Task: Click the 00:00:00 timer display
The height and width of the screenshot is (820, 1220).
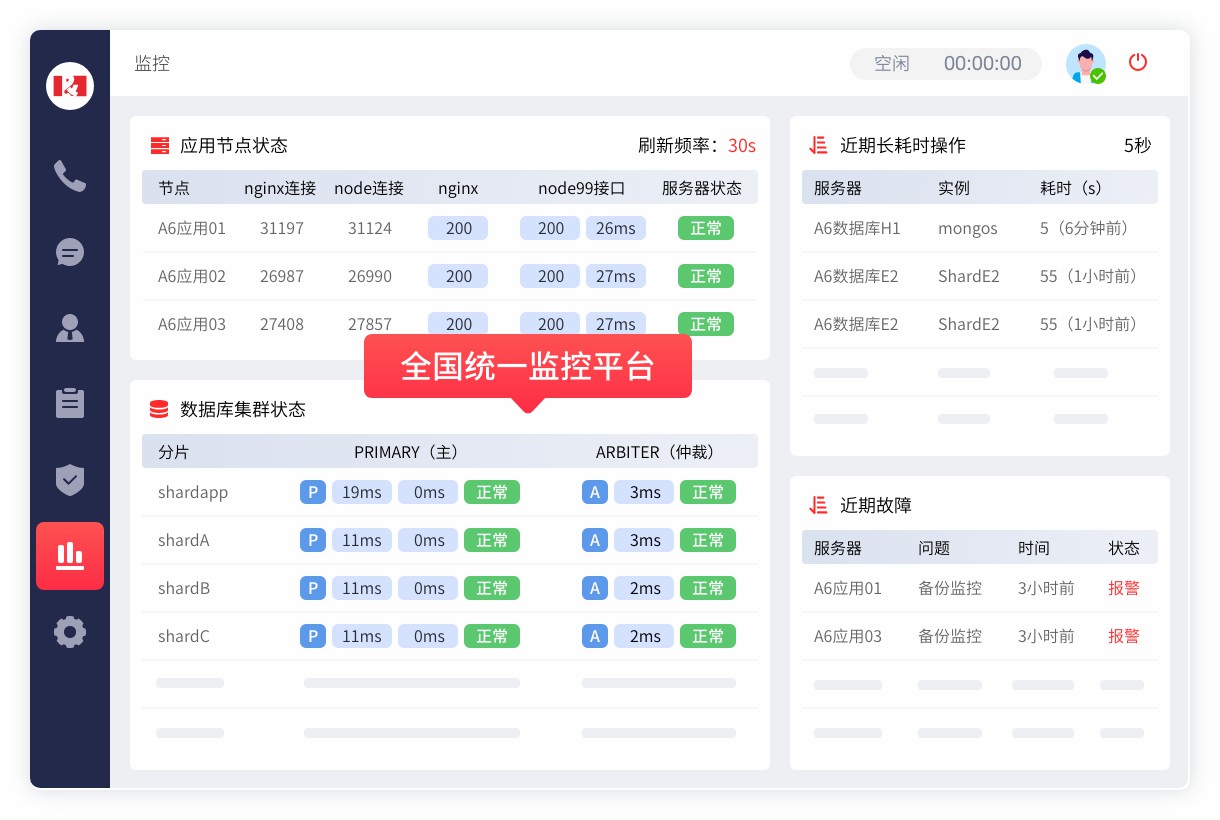Action: [x=983, y=63]
